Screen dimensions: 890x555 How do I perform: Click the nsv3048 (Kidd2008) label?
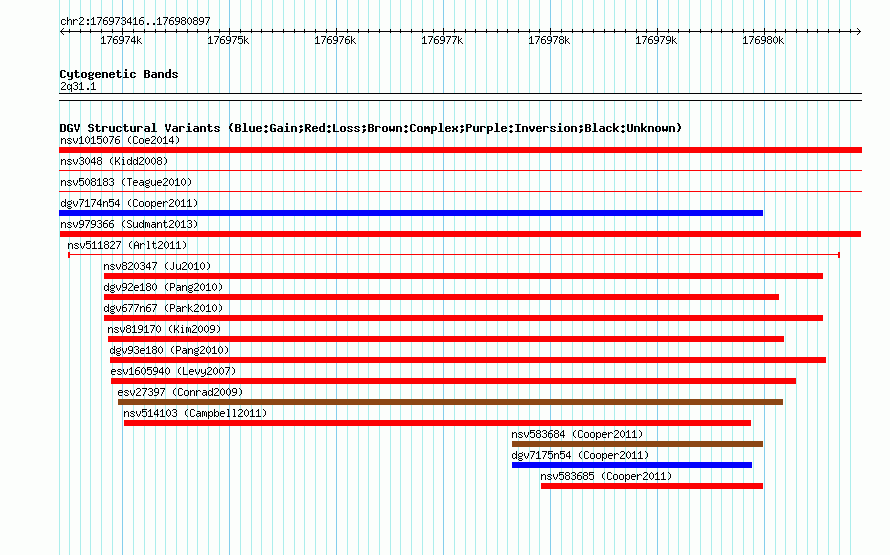[114, 161]
